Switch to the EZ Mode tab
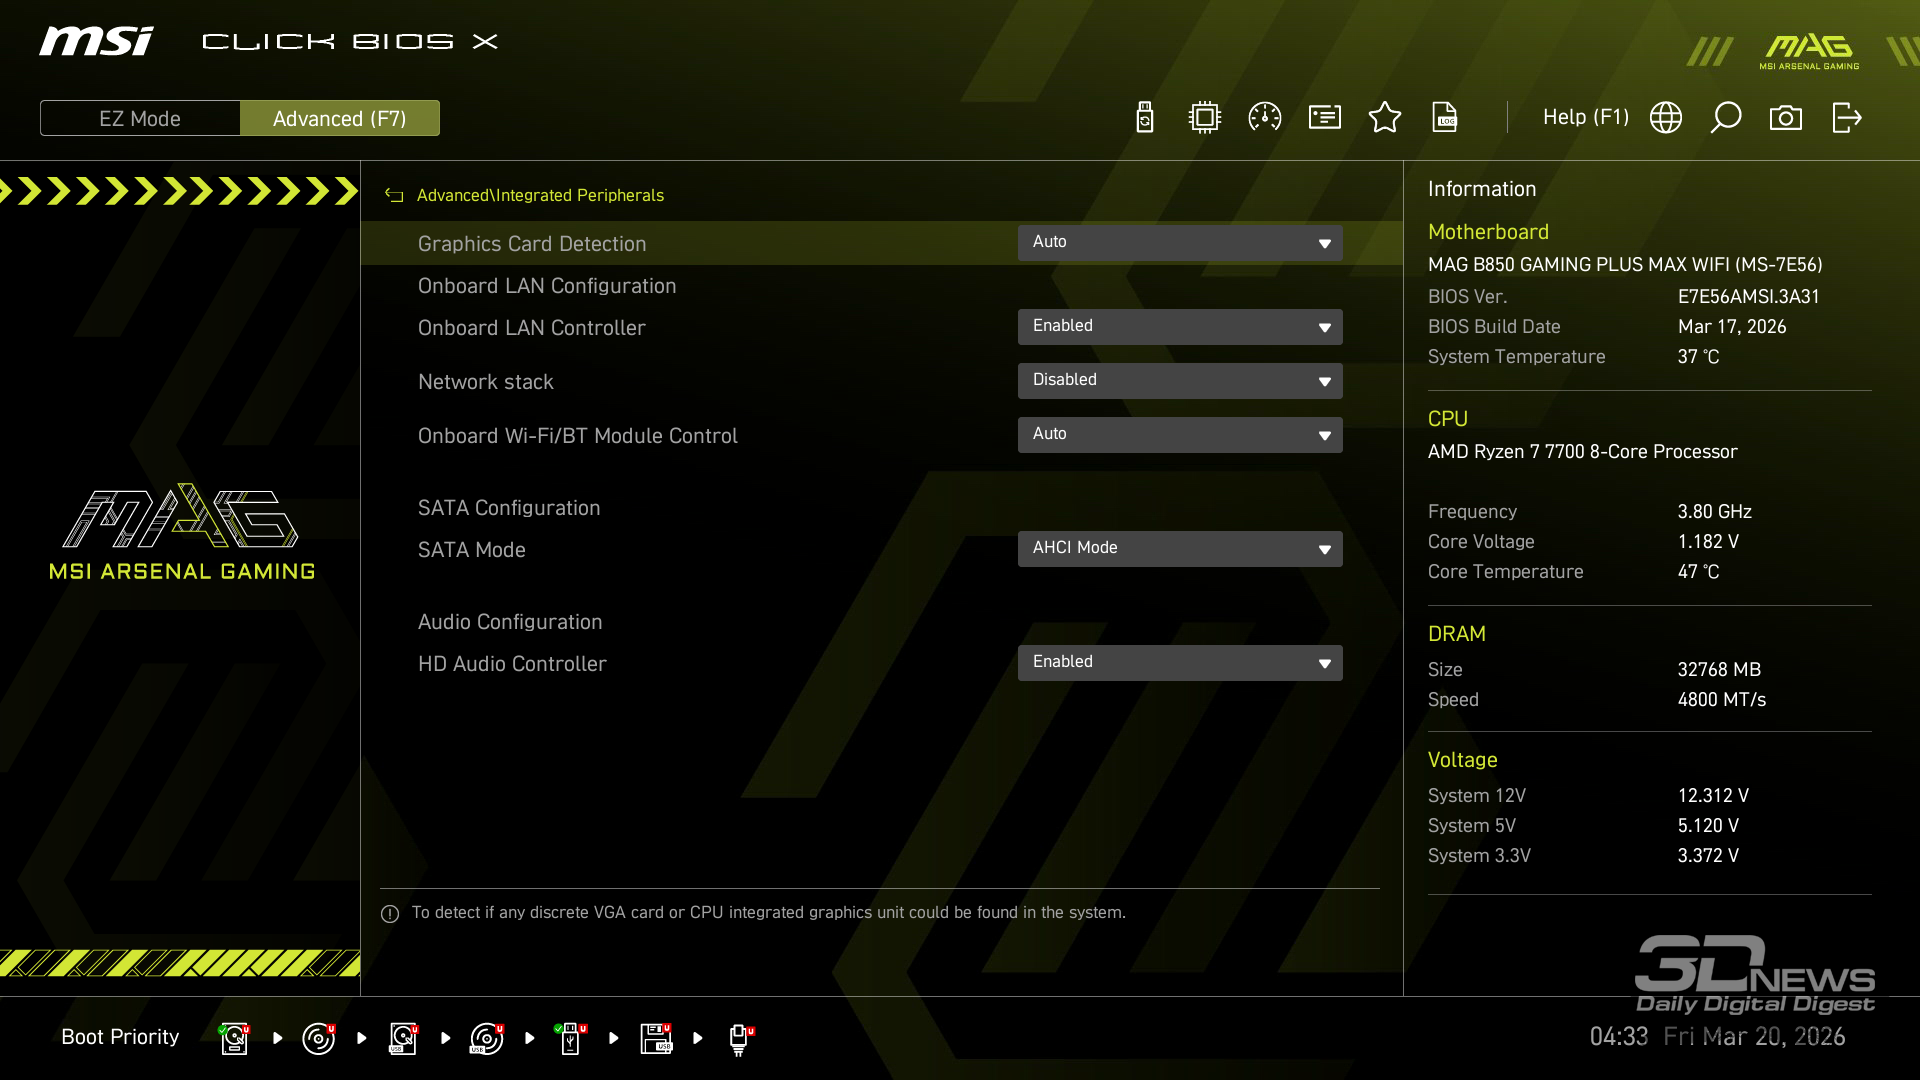 point(140,119)
